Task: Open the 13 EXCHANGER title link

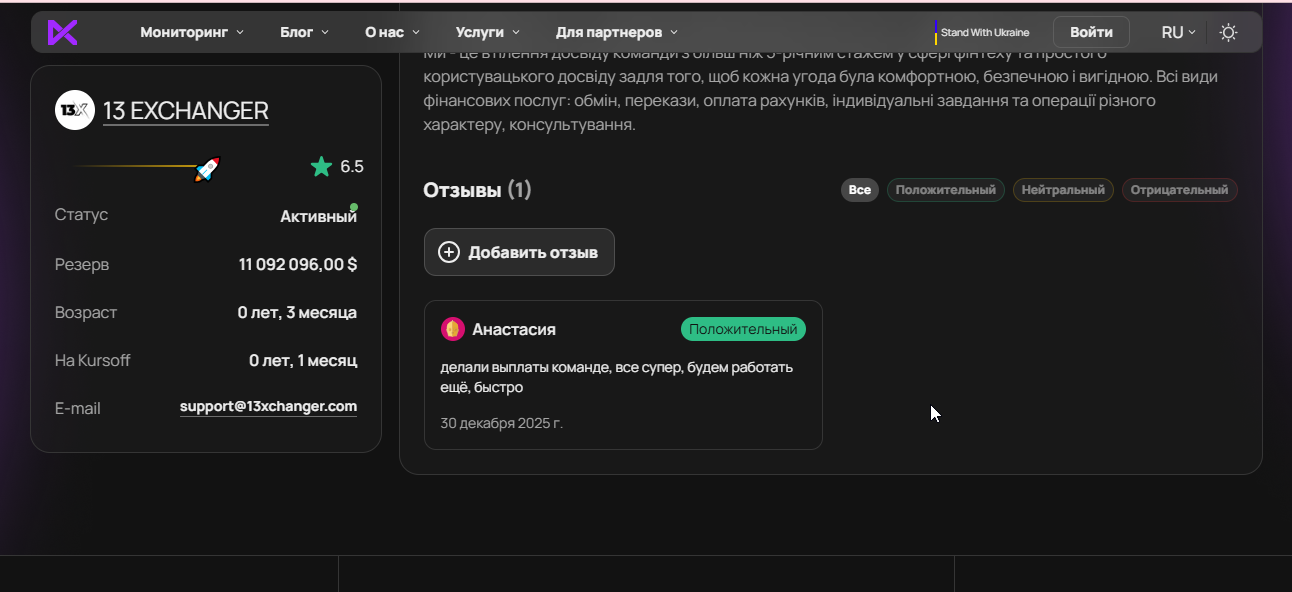Action: 186,110
